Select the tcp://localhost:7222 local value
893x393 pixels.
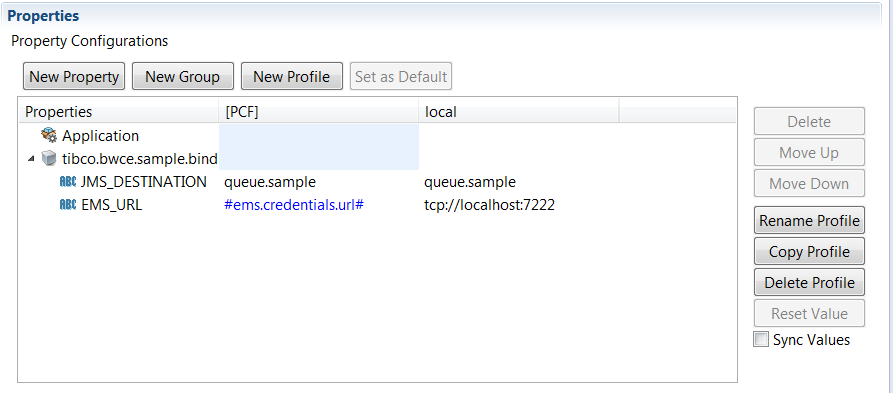[x=490, y=205]
